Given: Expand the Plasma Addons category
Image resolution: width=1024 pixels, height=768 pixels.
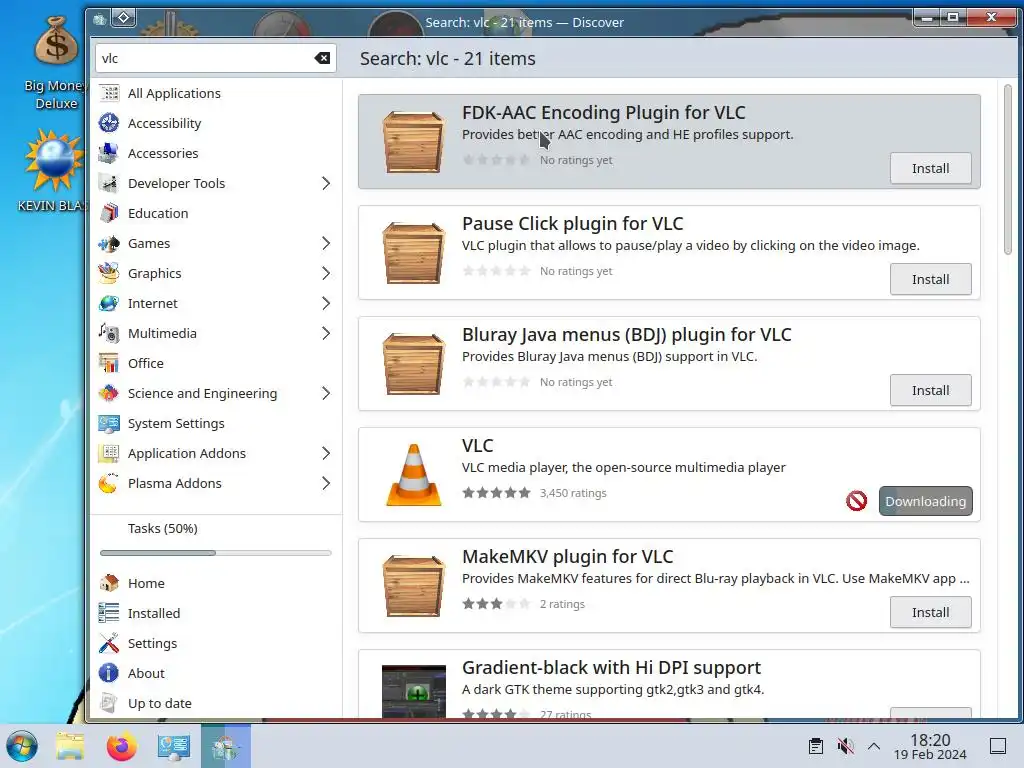Looking at the screenshot, I should coord(326,484).
